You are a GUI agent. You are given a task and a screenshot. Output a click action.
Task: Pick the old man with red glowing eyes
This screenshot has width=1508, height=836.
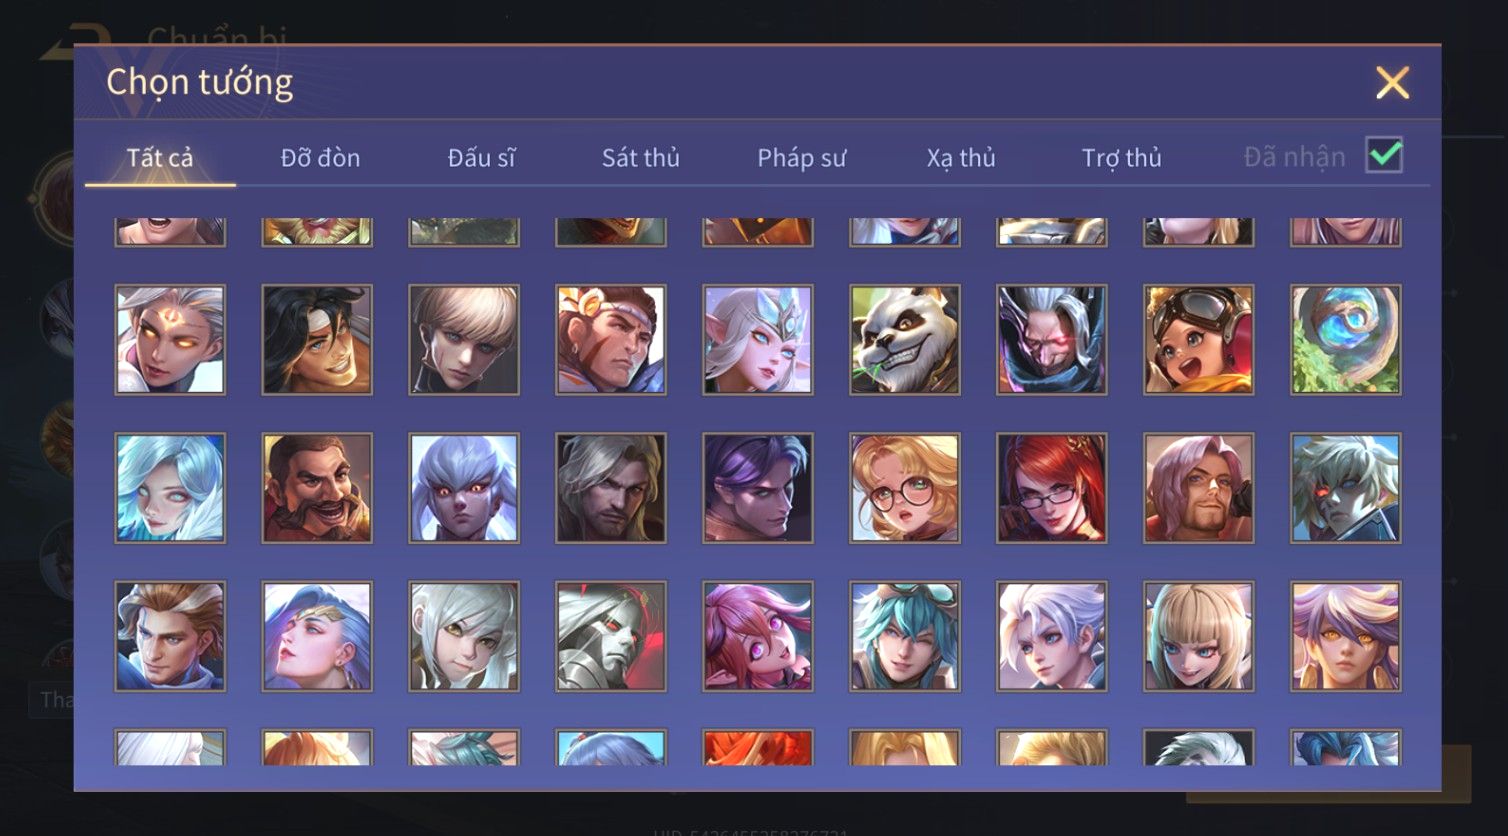[x=1052, y=340]
